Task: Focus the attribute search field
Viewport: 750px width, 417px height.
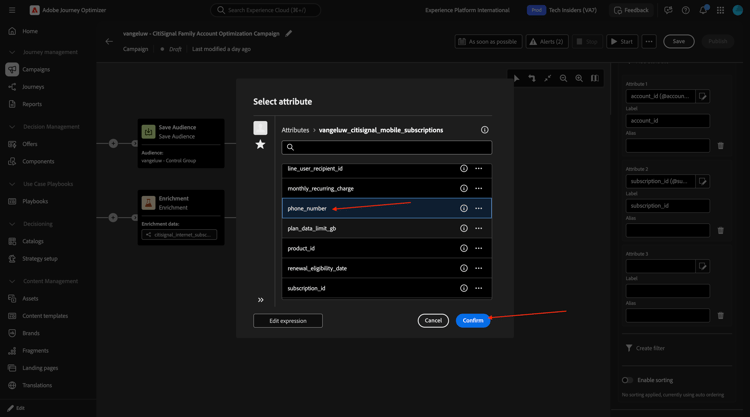Action: point(386,147)
